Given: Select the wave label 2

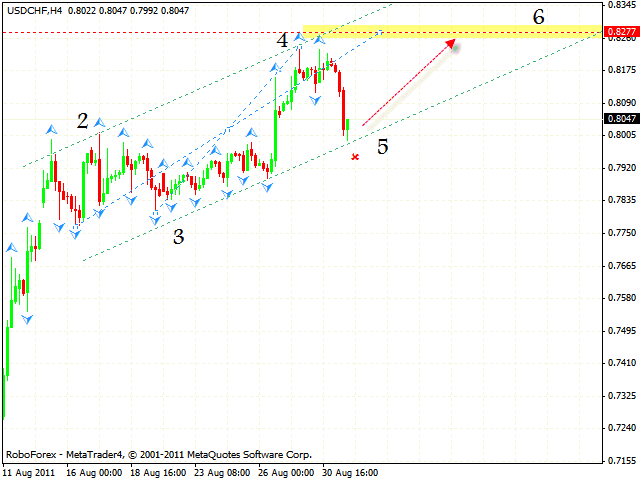Looking at the screenshot, I should (83, 121).
